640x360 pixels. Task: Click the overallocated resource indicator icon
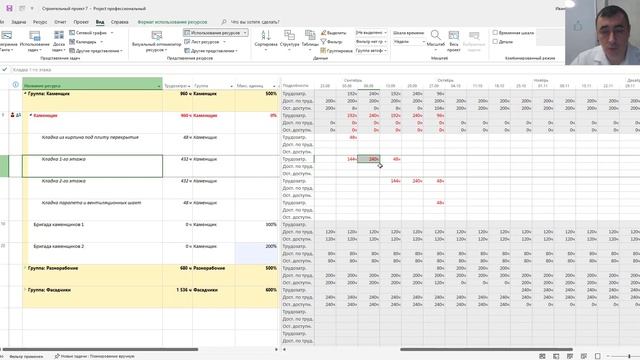pyautogui.click(x=12, y=116)
